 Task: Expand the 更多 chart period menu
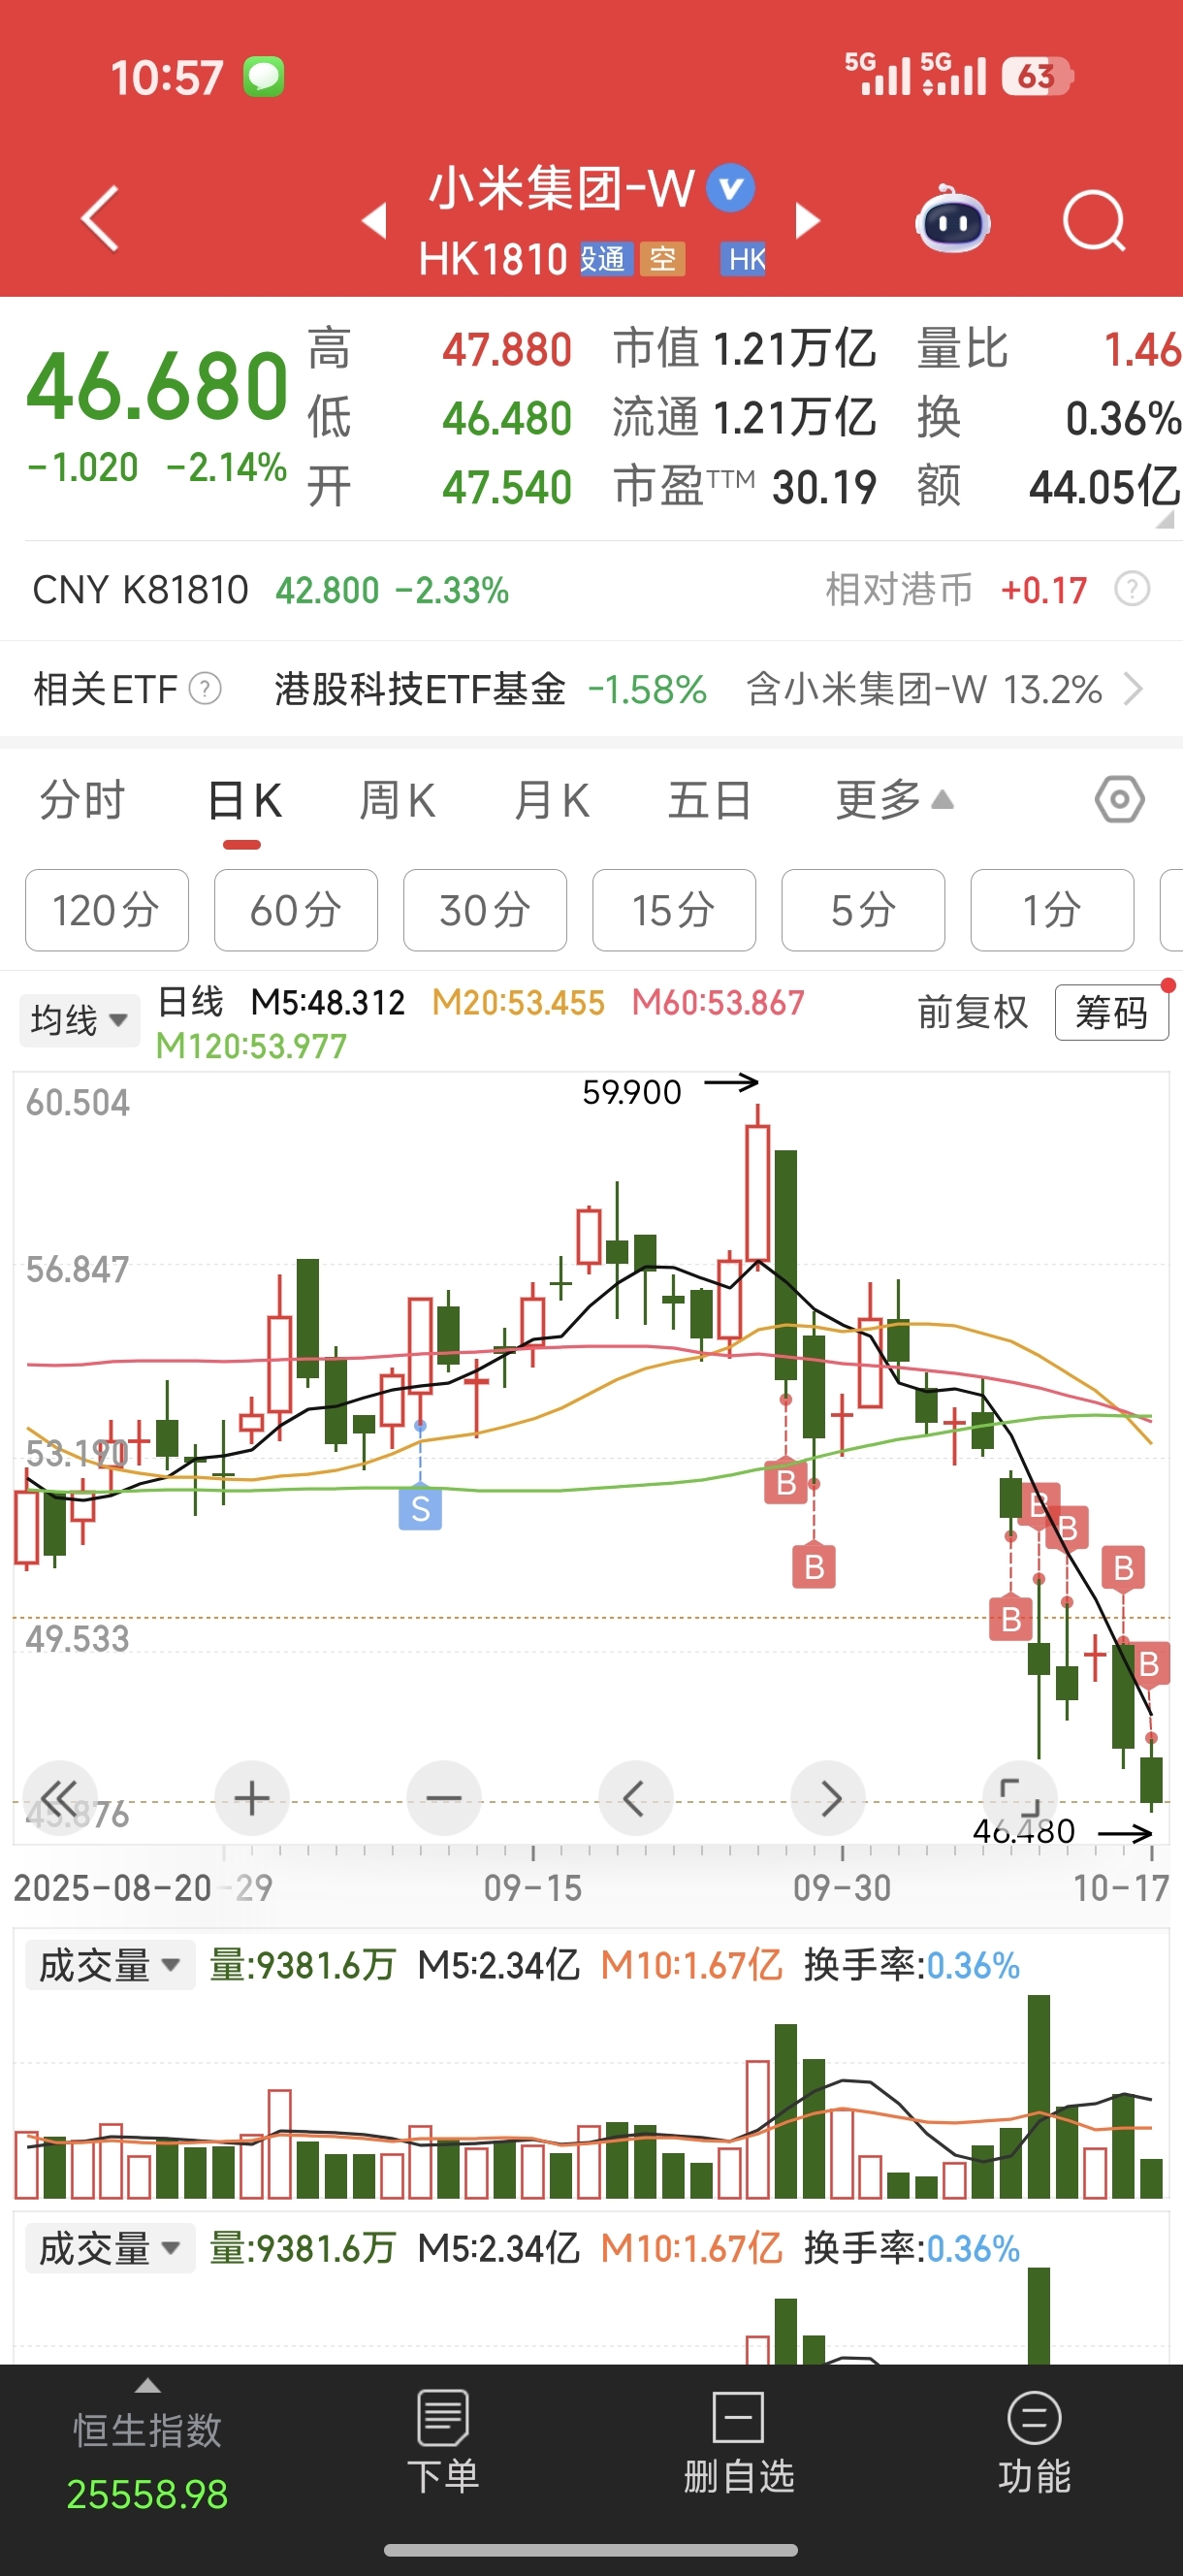[893, 800]
